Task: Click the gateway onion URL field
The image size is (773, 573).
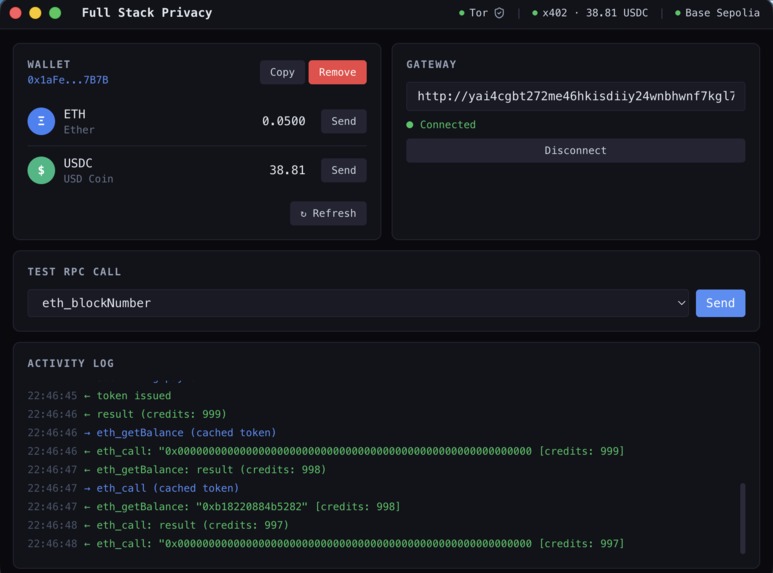Action: click(x=575, y=96)
